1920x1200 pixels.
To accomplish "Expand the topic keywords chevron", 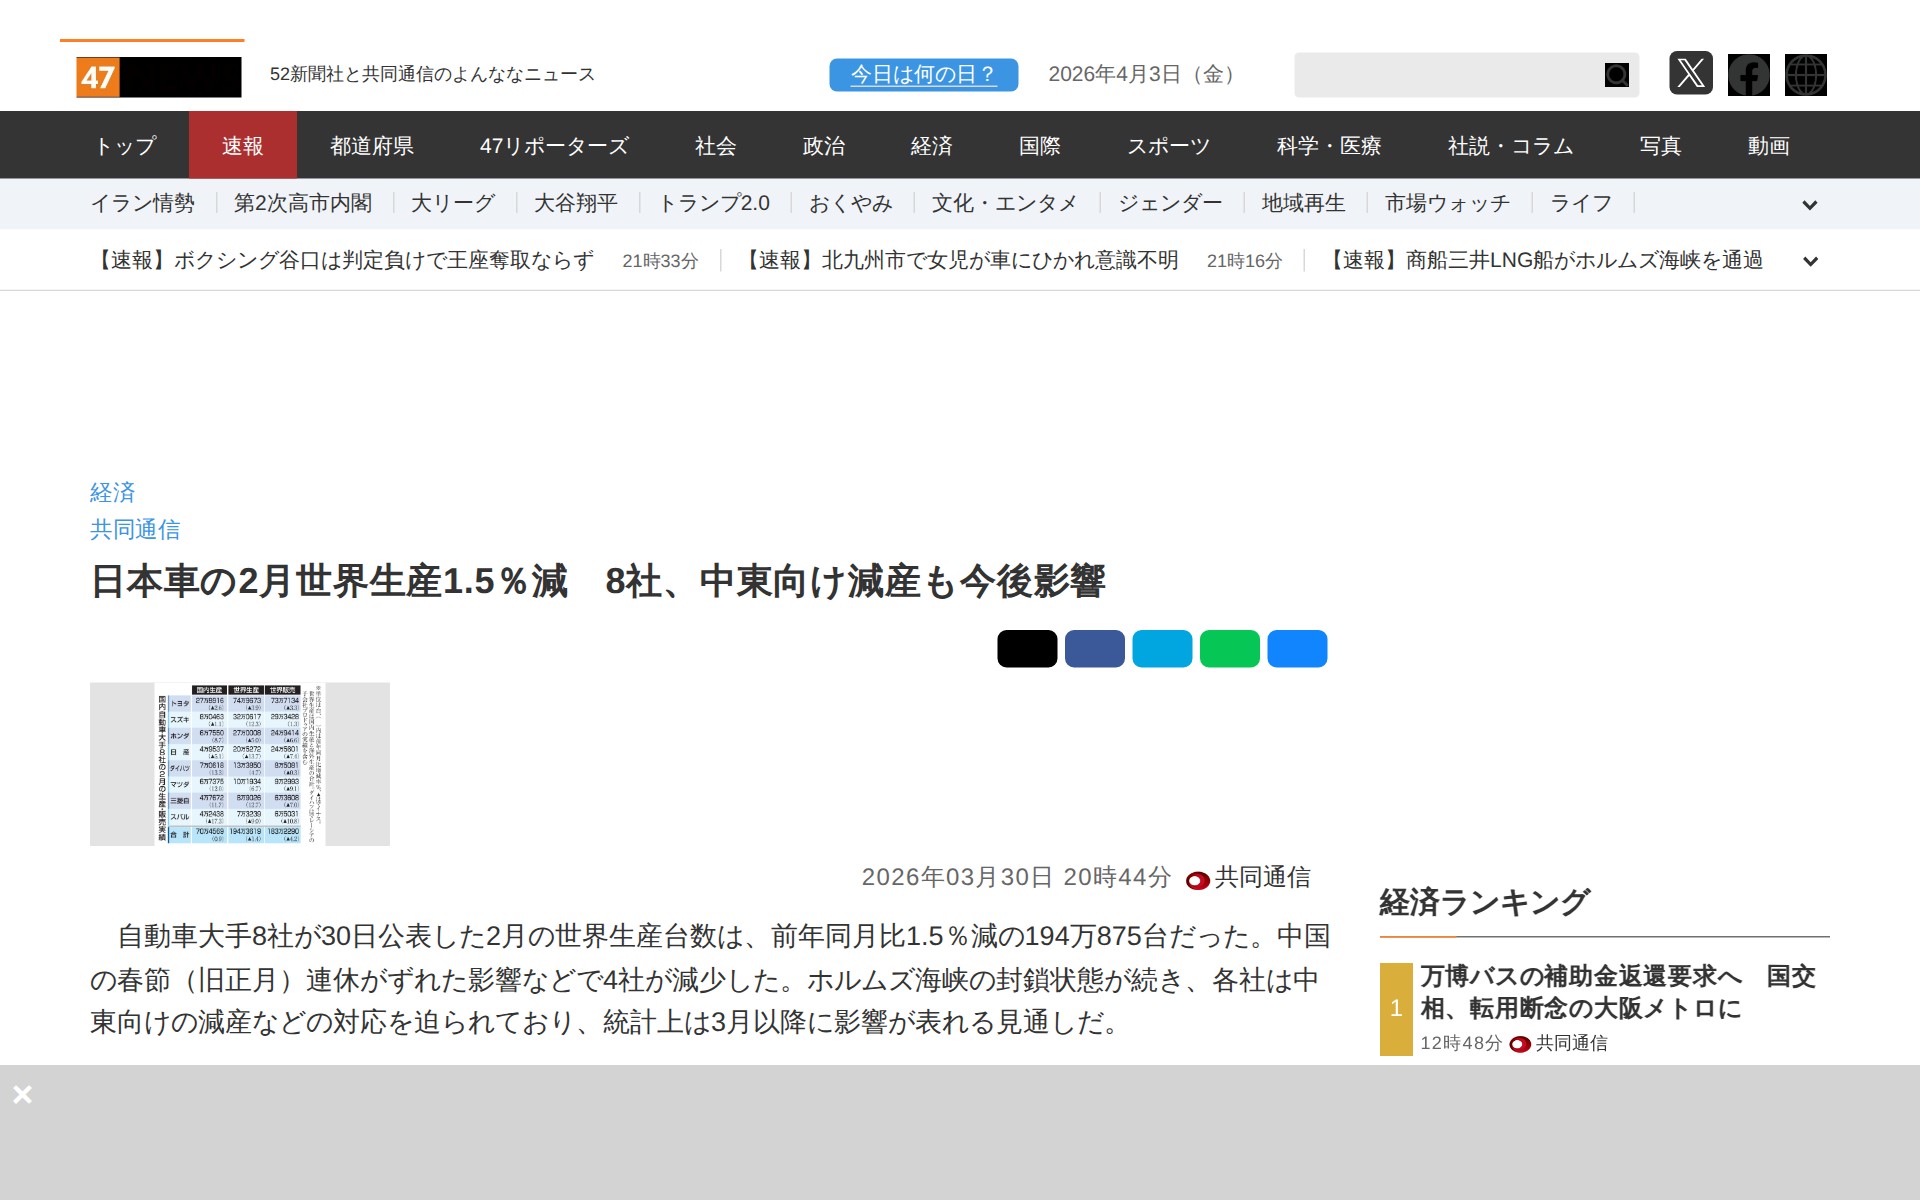I will coord(1809,205).
